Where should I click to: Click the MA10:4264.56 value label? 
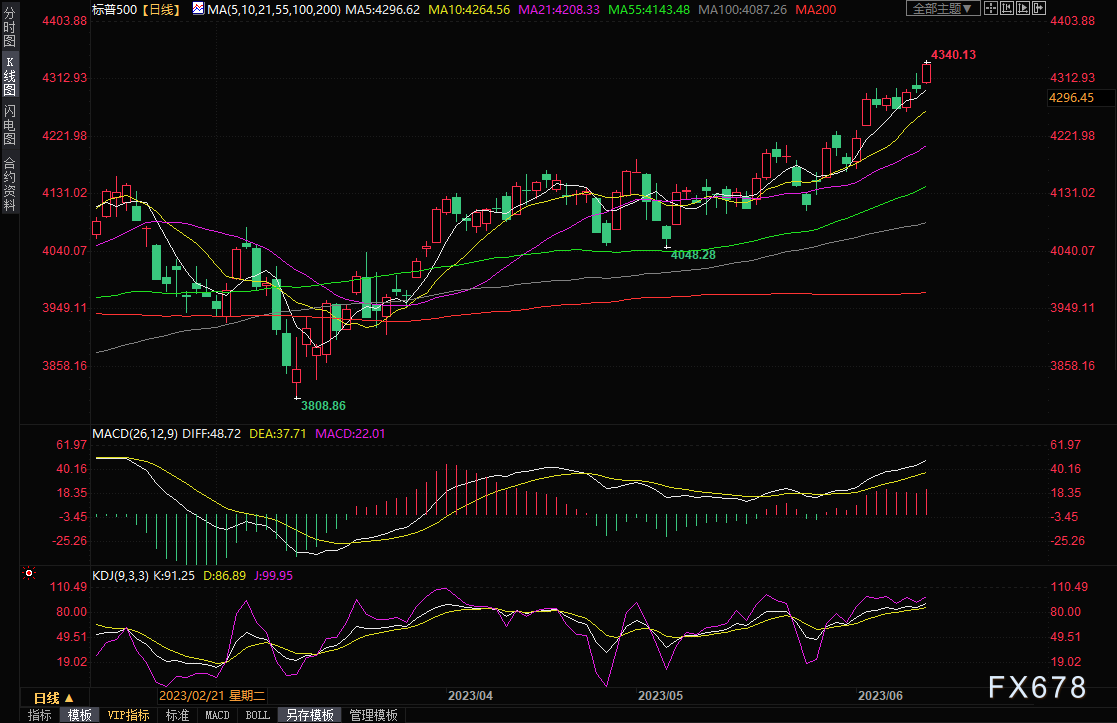(469, 10)
